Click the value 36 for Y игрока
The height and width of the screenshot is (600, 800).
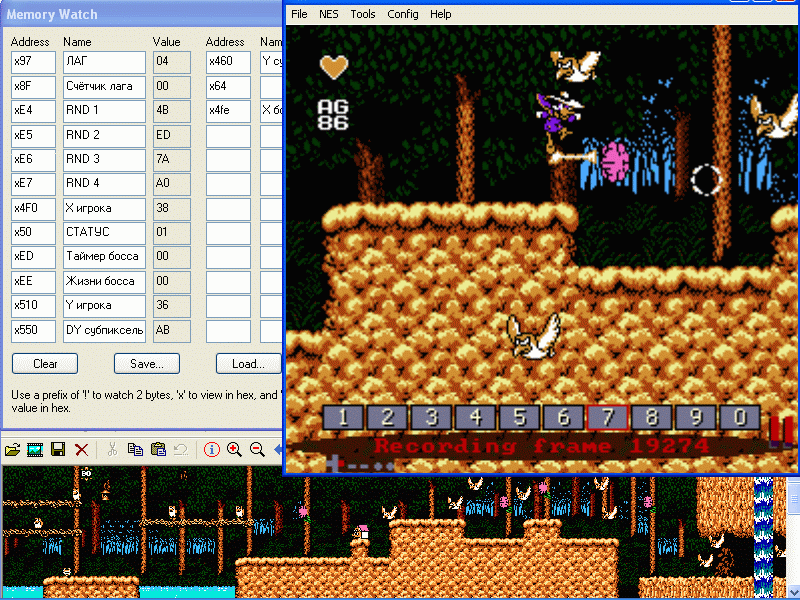point(172,307)
